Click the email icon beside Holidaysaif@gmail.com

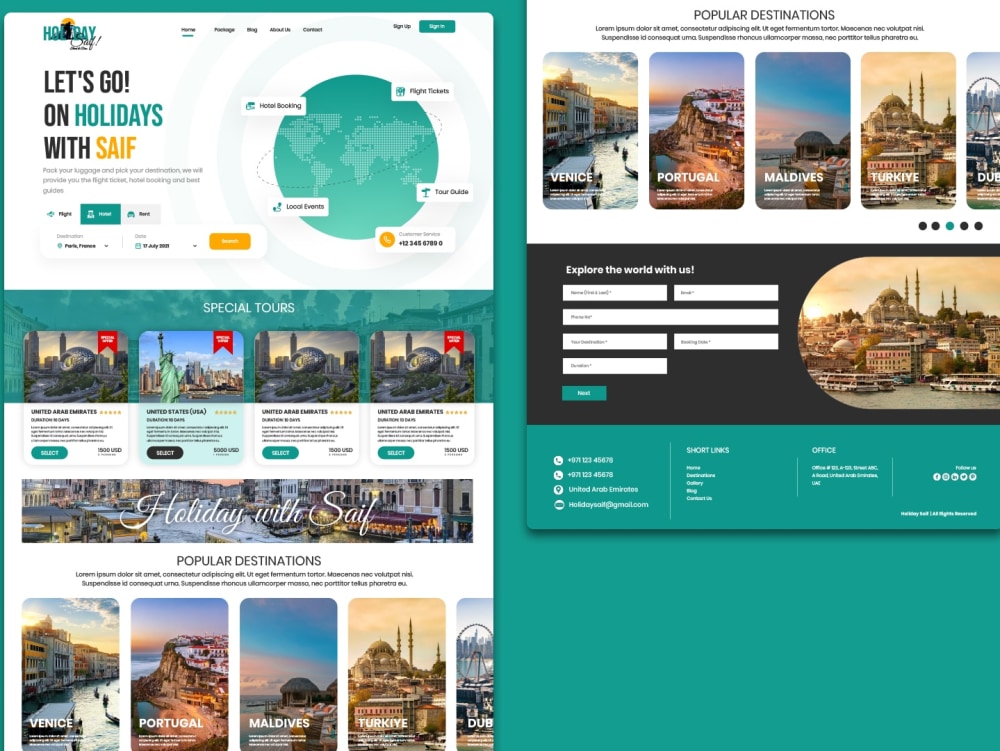[x=559, y=505]
